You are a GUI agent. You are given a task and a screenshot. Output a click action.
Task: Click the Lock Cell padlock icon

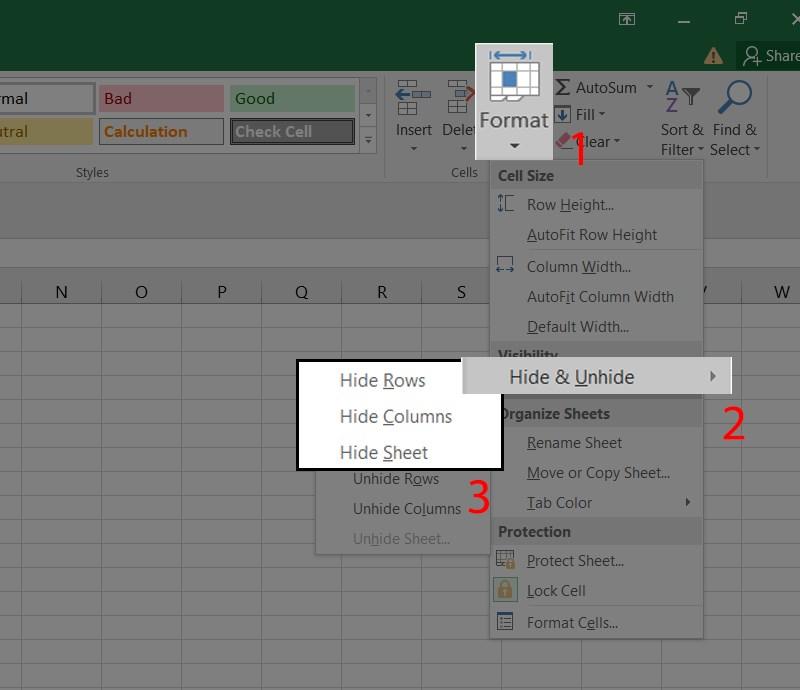tap(506, 590)
